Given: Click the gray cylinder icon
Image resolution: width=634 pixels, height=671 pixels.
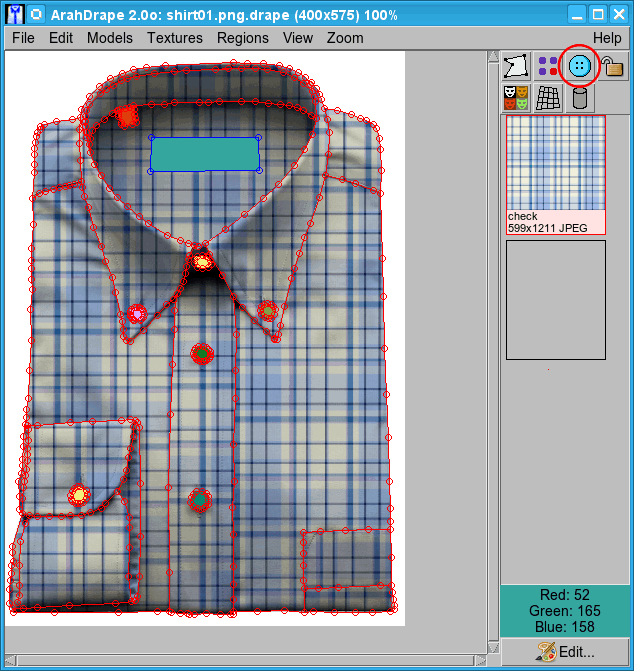Looking at the screenshot, I should [580, 98].
